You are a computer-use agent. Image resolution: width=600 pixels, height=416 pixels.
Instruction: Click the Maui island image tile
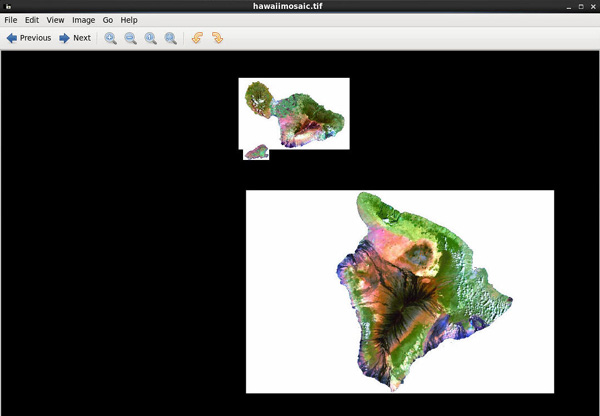pyautogui.click(x=294, y=114)
